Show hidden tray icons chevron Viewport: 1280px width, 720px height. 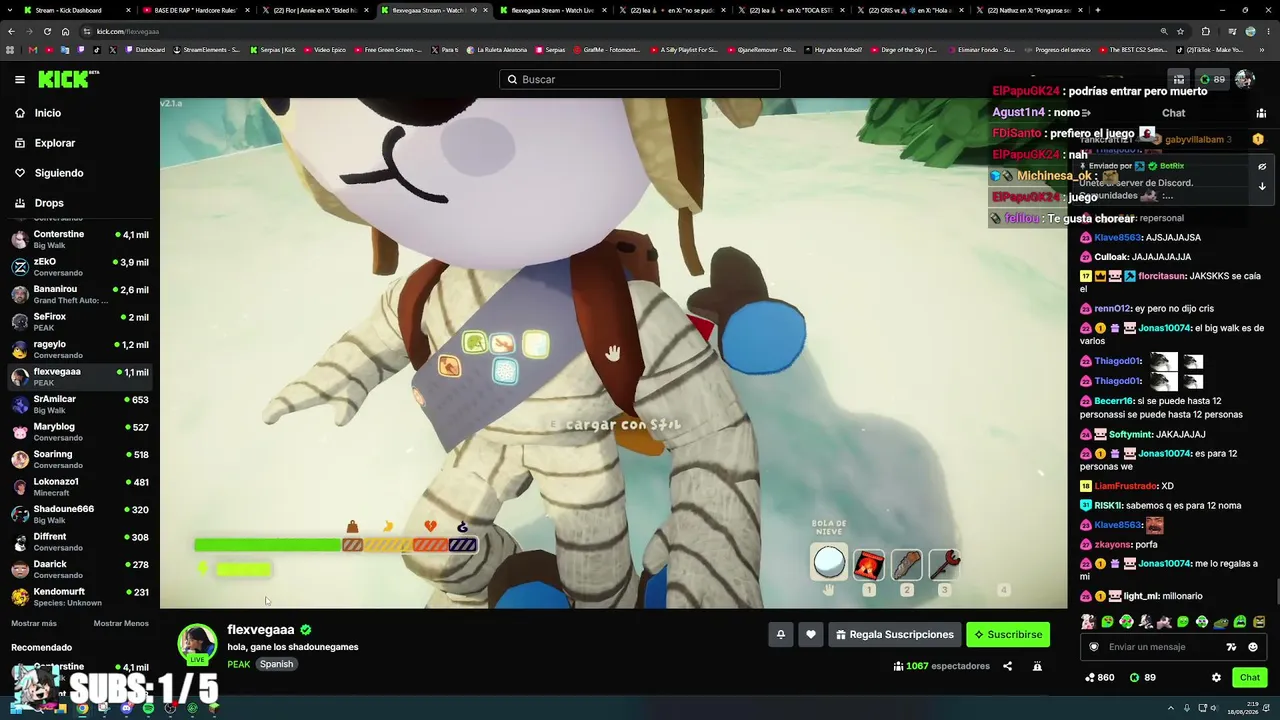(1171, 709)
